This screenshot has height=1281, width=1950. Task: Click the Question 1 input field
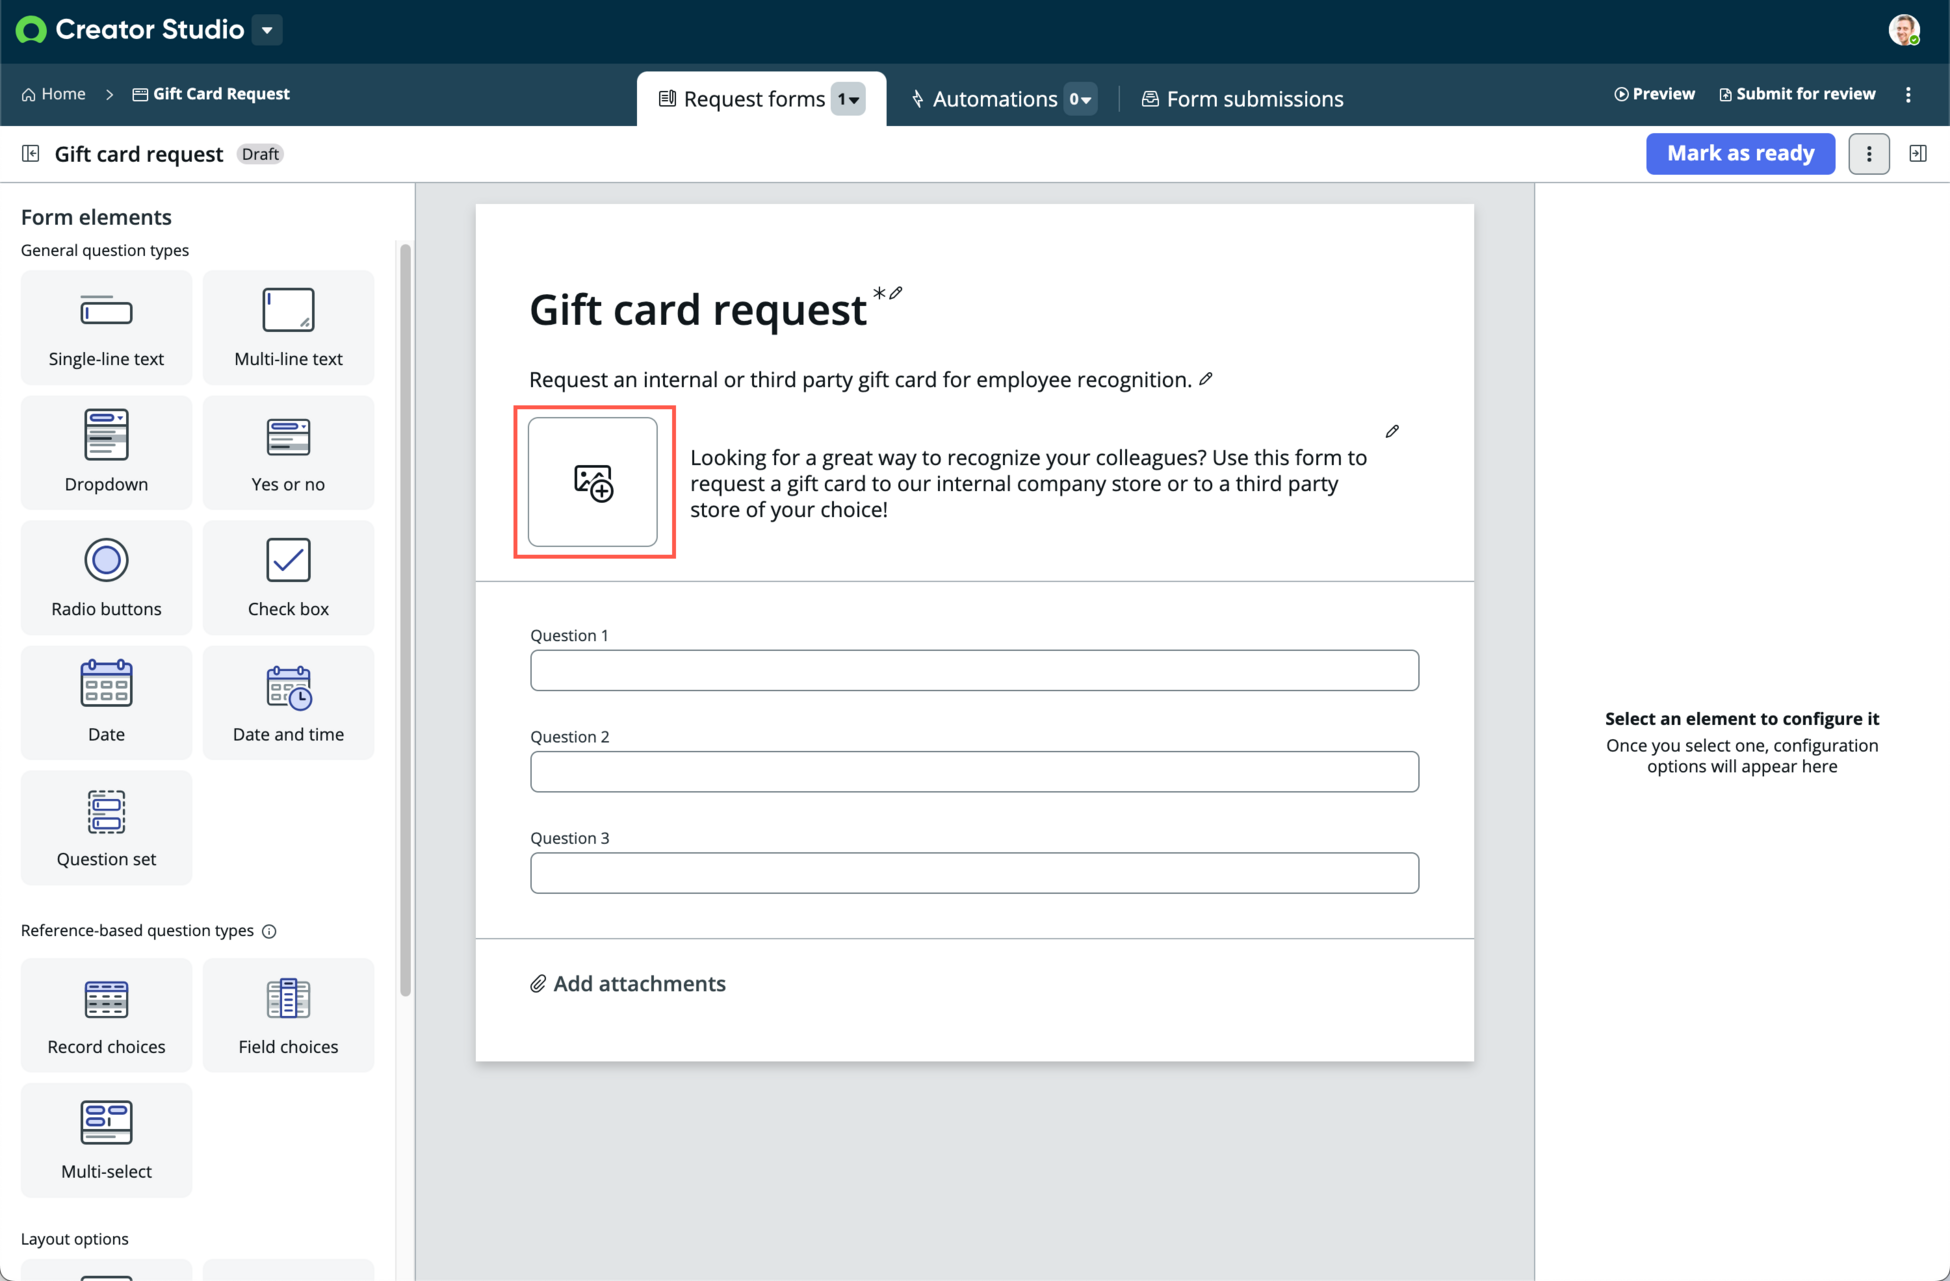[x=974, y=670]
